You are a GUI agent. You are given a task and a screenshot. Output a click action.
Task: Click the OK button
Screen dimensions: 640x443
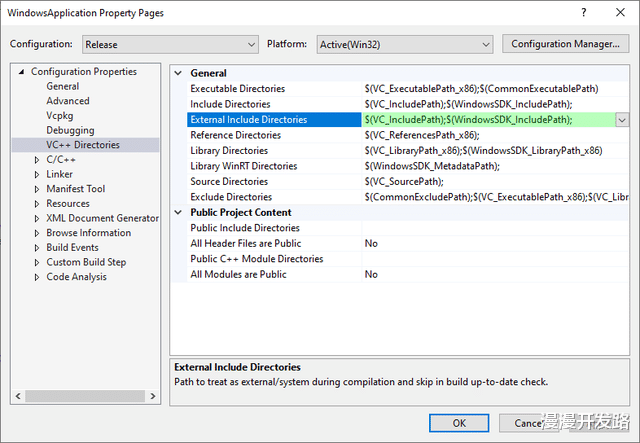point(459,423)
